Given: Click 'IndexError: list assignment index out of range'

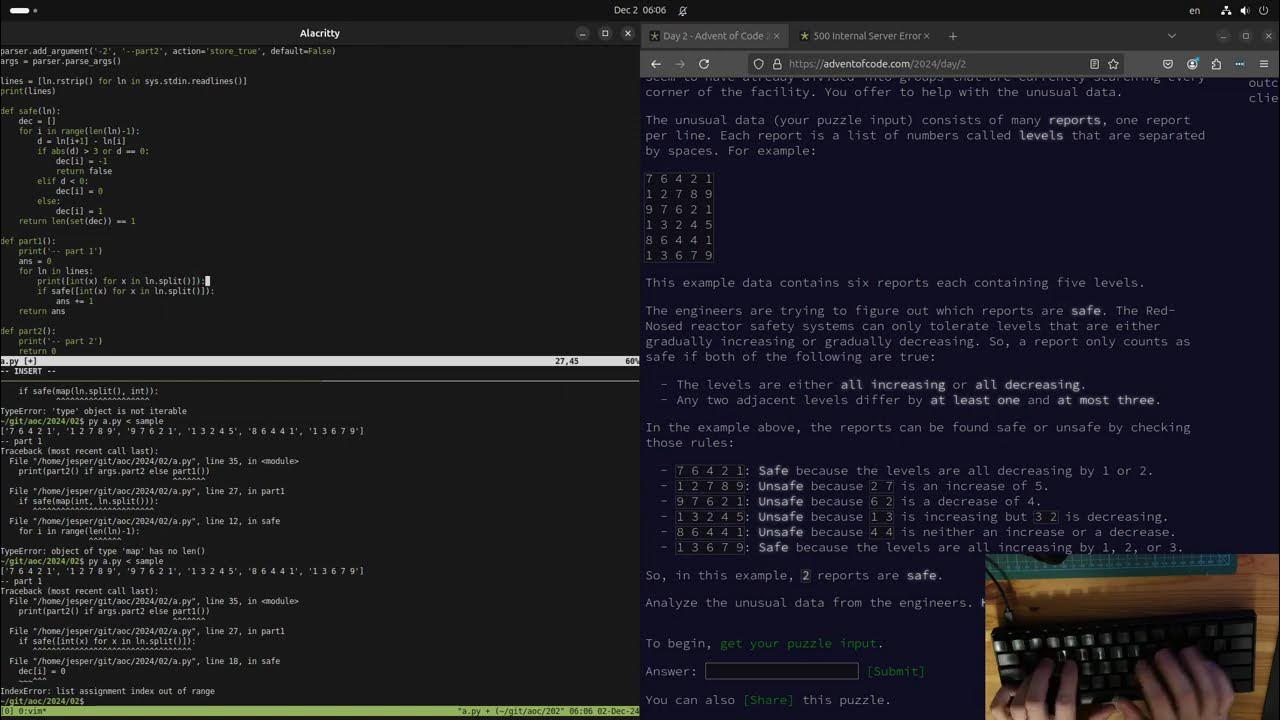Looking at the screenshot, I should 107,691.
